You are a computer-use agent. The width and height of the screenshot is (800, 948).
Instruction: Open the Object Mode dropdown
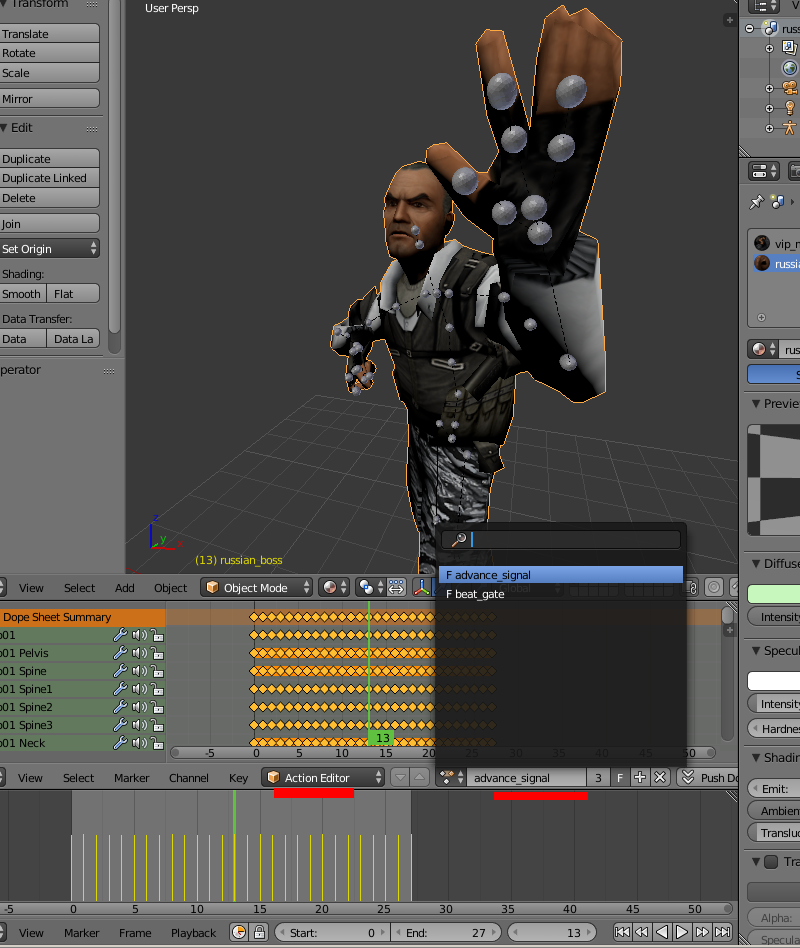256,588
